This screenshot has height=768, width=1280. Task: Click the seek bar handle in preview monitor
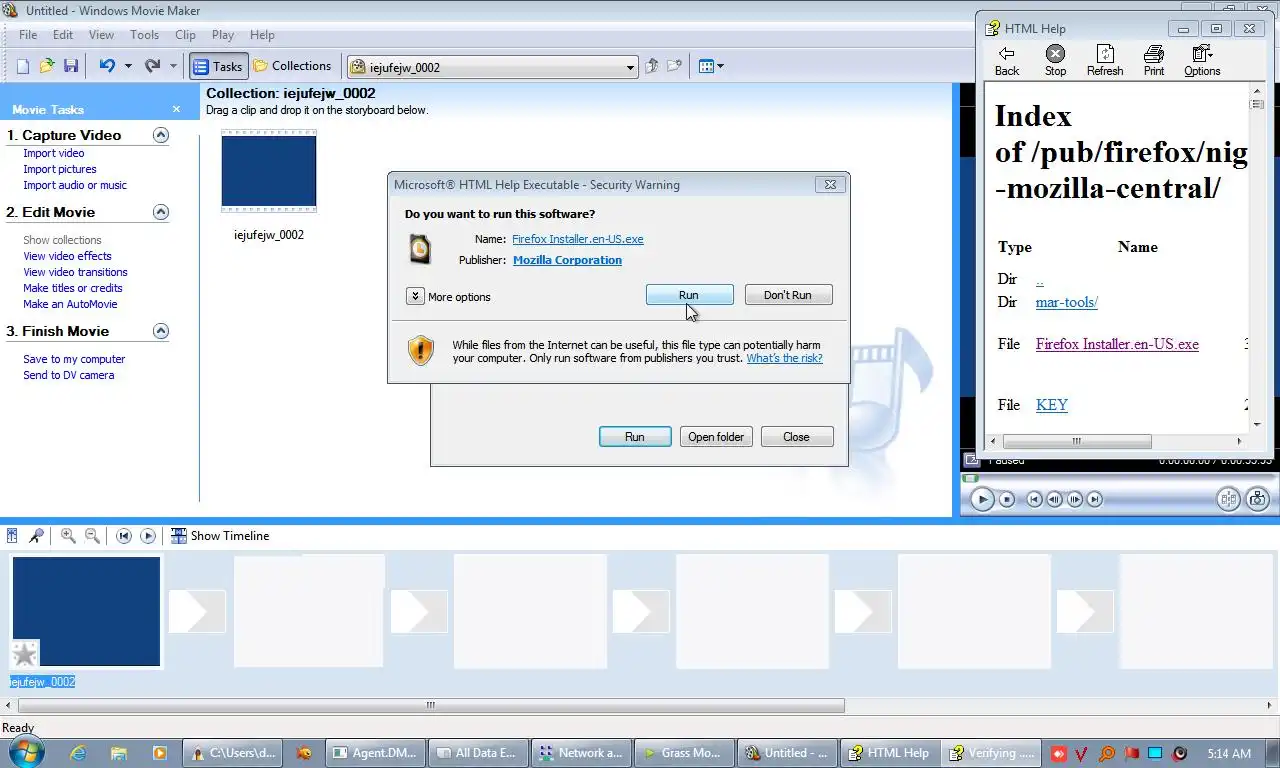click(968, 478)
